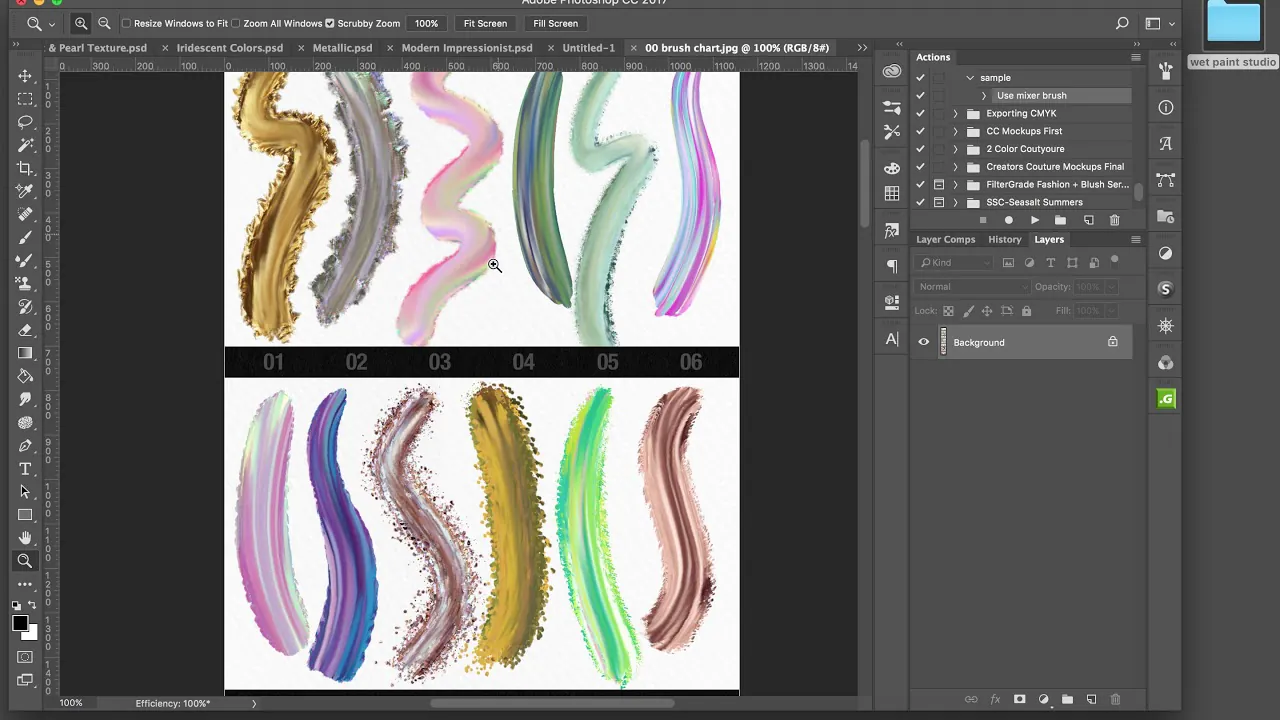Click the play selection button in Actions panel
The image size is (1280, 720).
tap(1035, 220)
